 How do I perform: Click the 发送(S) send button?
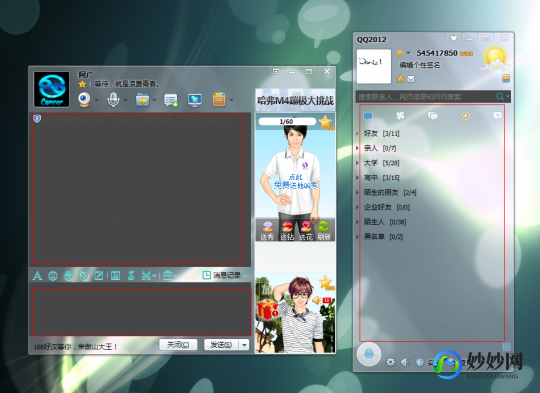click(222, 345)
